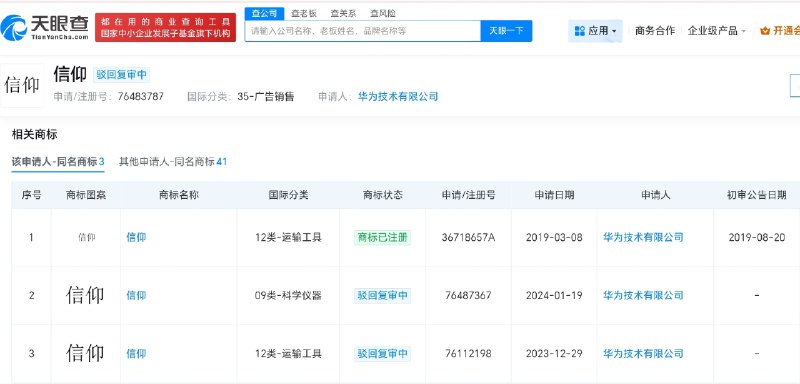Click row 1 12类-运输工具 cell
Image resolution: width=800 pixels, height=384 pixels.
288,237
